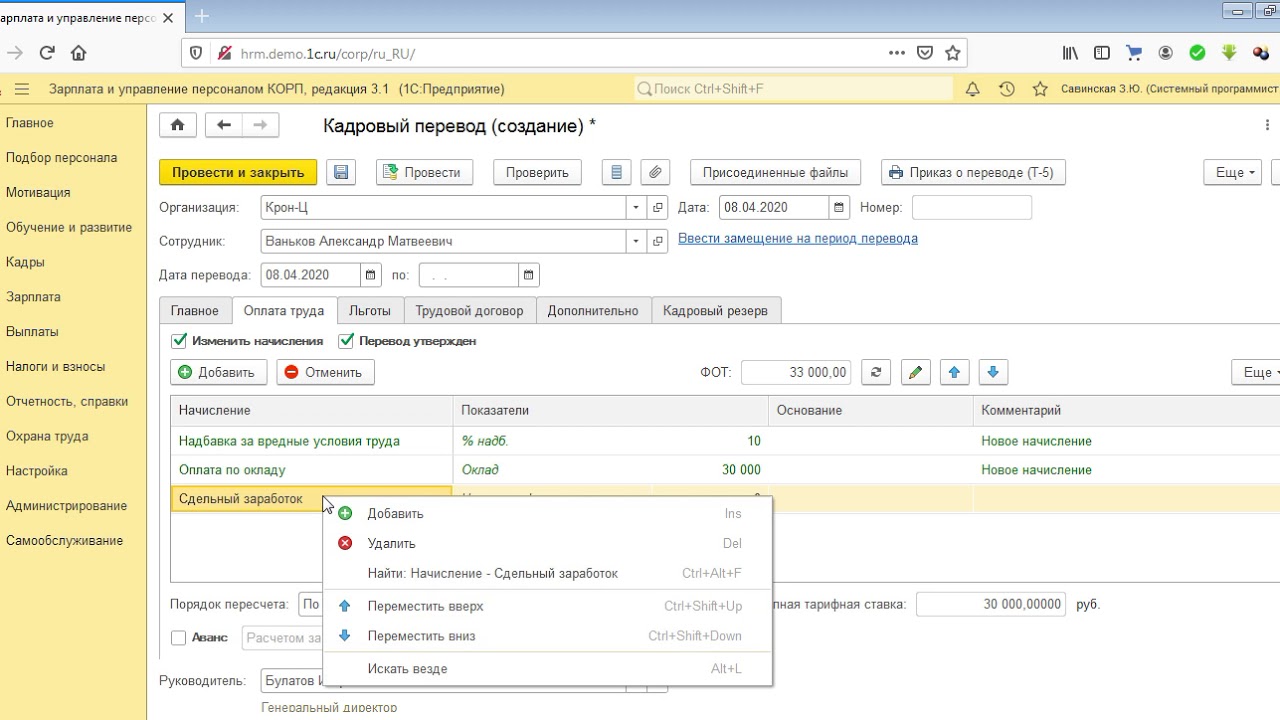Screen dimensions: 1280x720
Task: Click the refresh FOT recalculation icon
Action: 876,372
